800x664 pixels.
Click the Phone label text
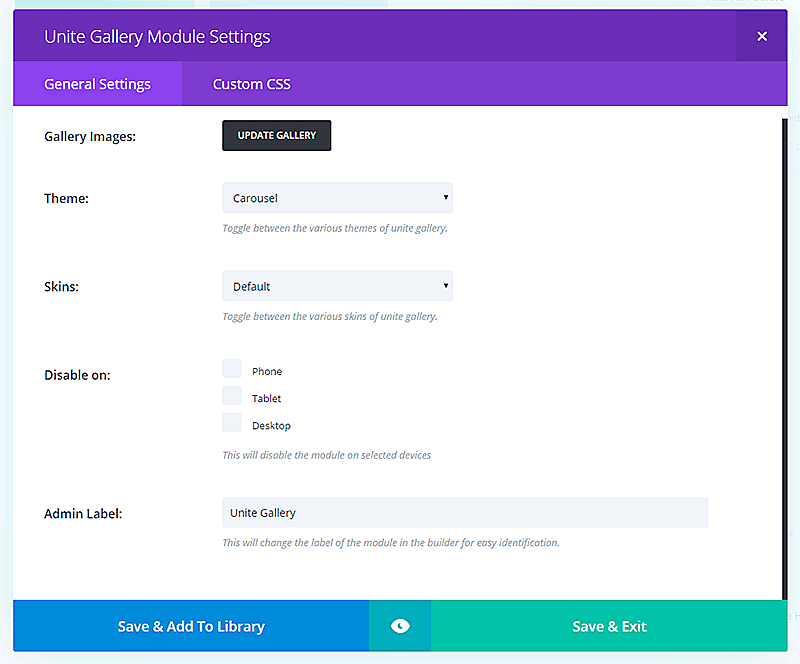(x=267, y=372)
